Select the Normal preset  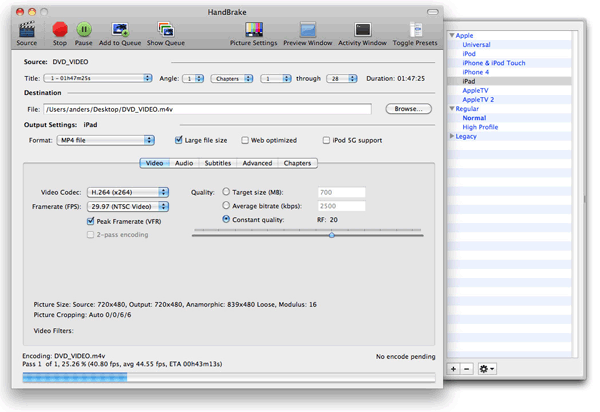pyautogui.click(x=474, y=118)
